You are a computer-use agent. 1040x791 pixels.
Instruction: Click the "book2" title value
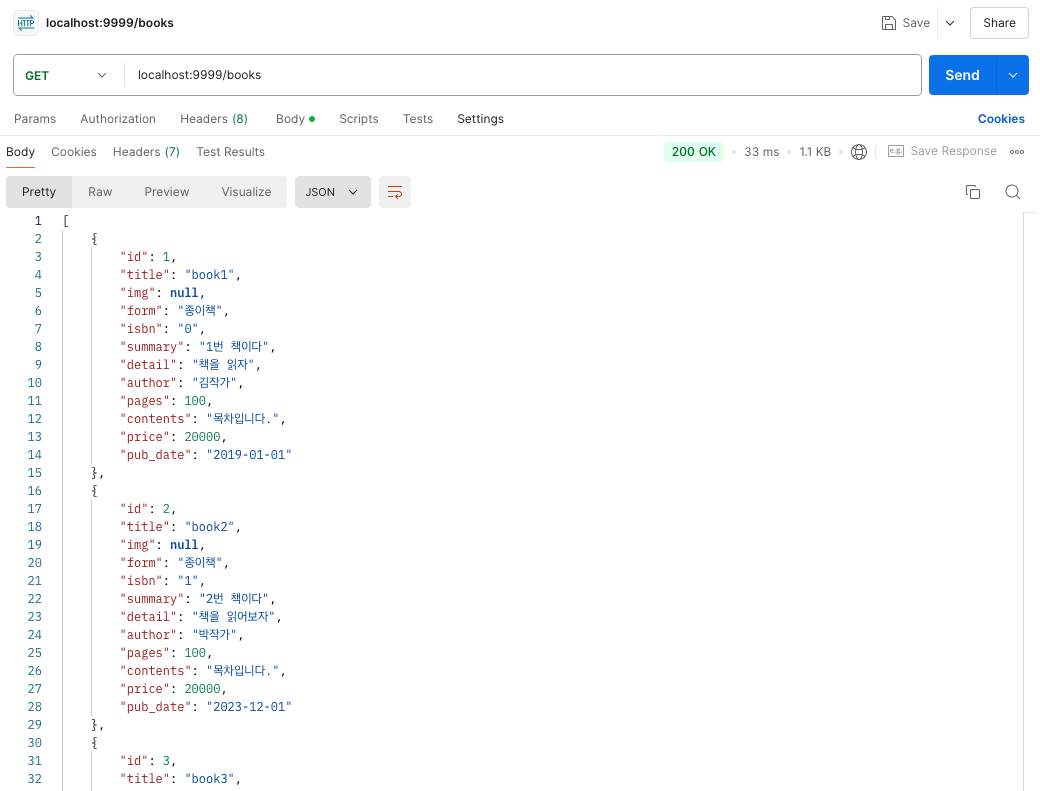click(x=210, y=526)
